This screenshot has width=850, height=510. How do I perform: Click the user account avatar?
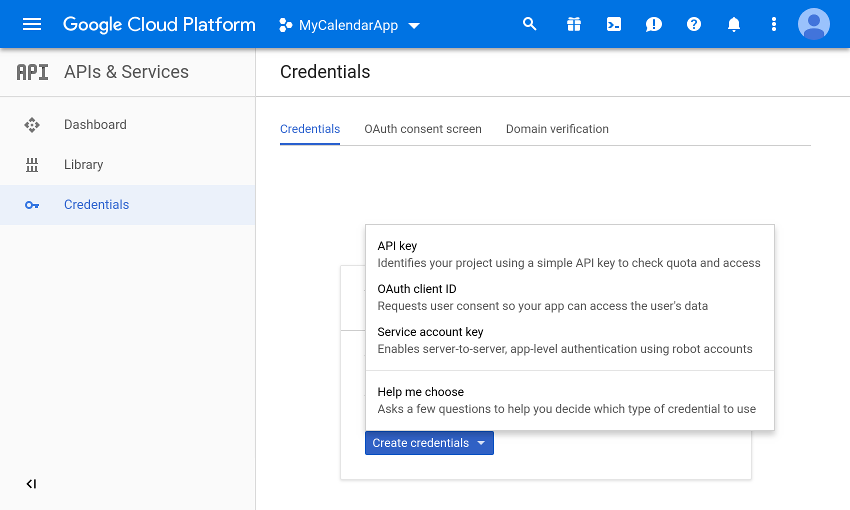[814, 24]
